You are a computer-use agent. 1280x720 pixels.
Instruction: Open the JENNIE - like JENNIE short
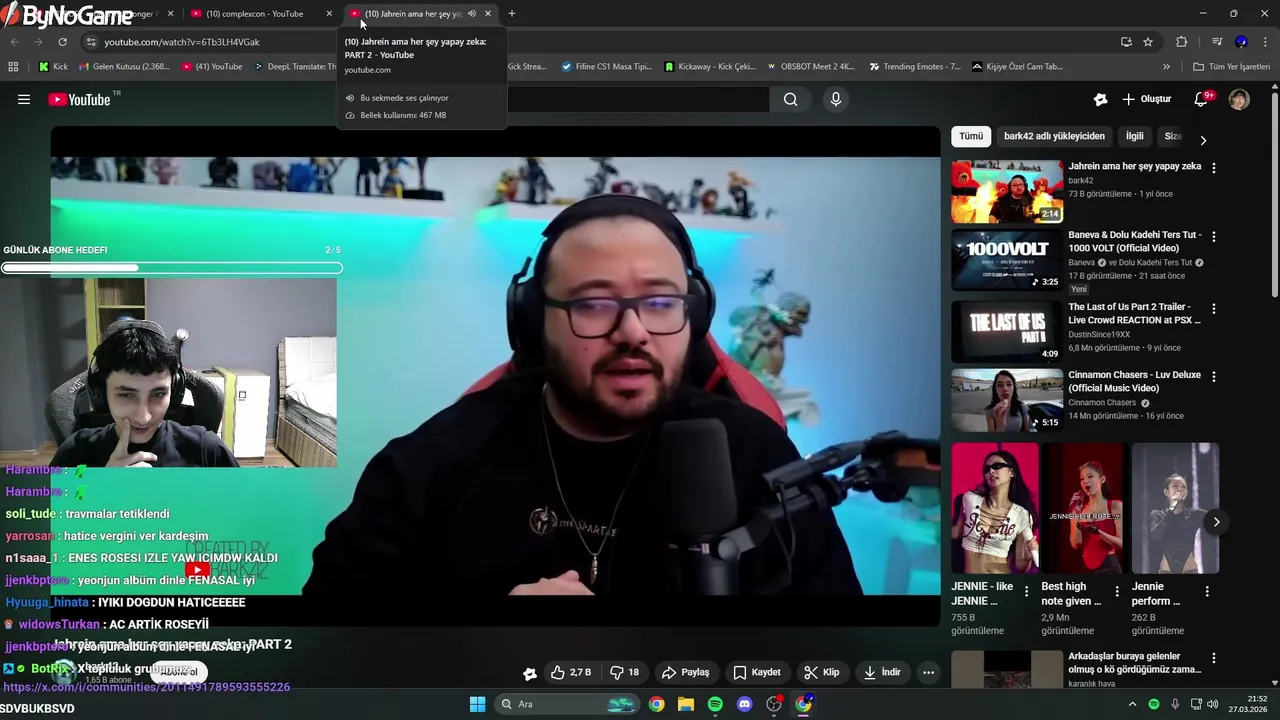click(995, 508)
